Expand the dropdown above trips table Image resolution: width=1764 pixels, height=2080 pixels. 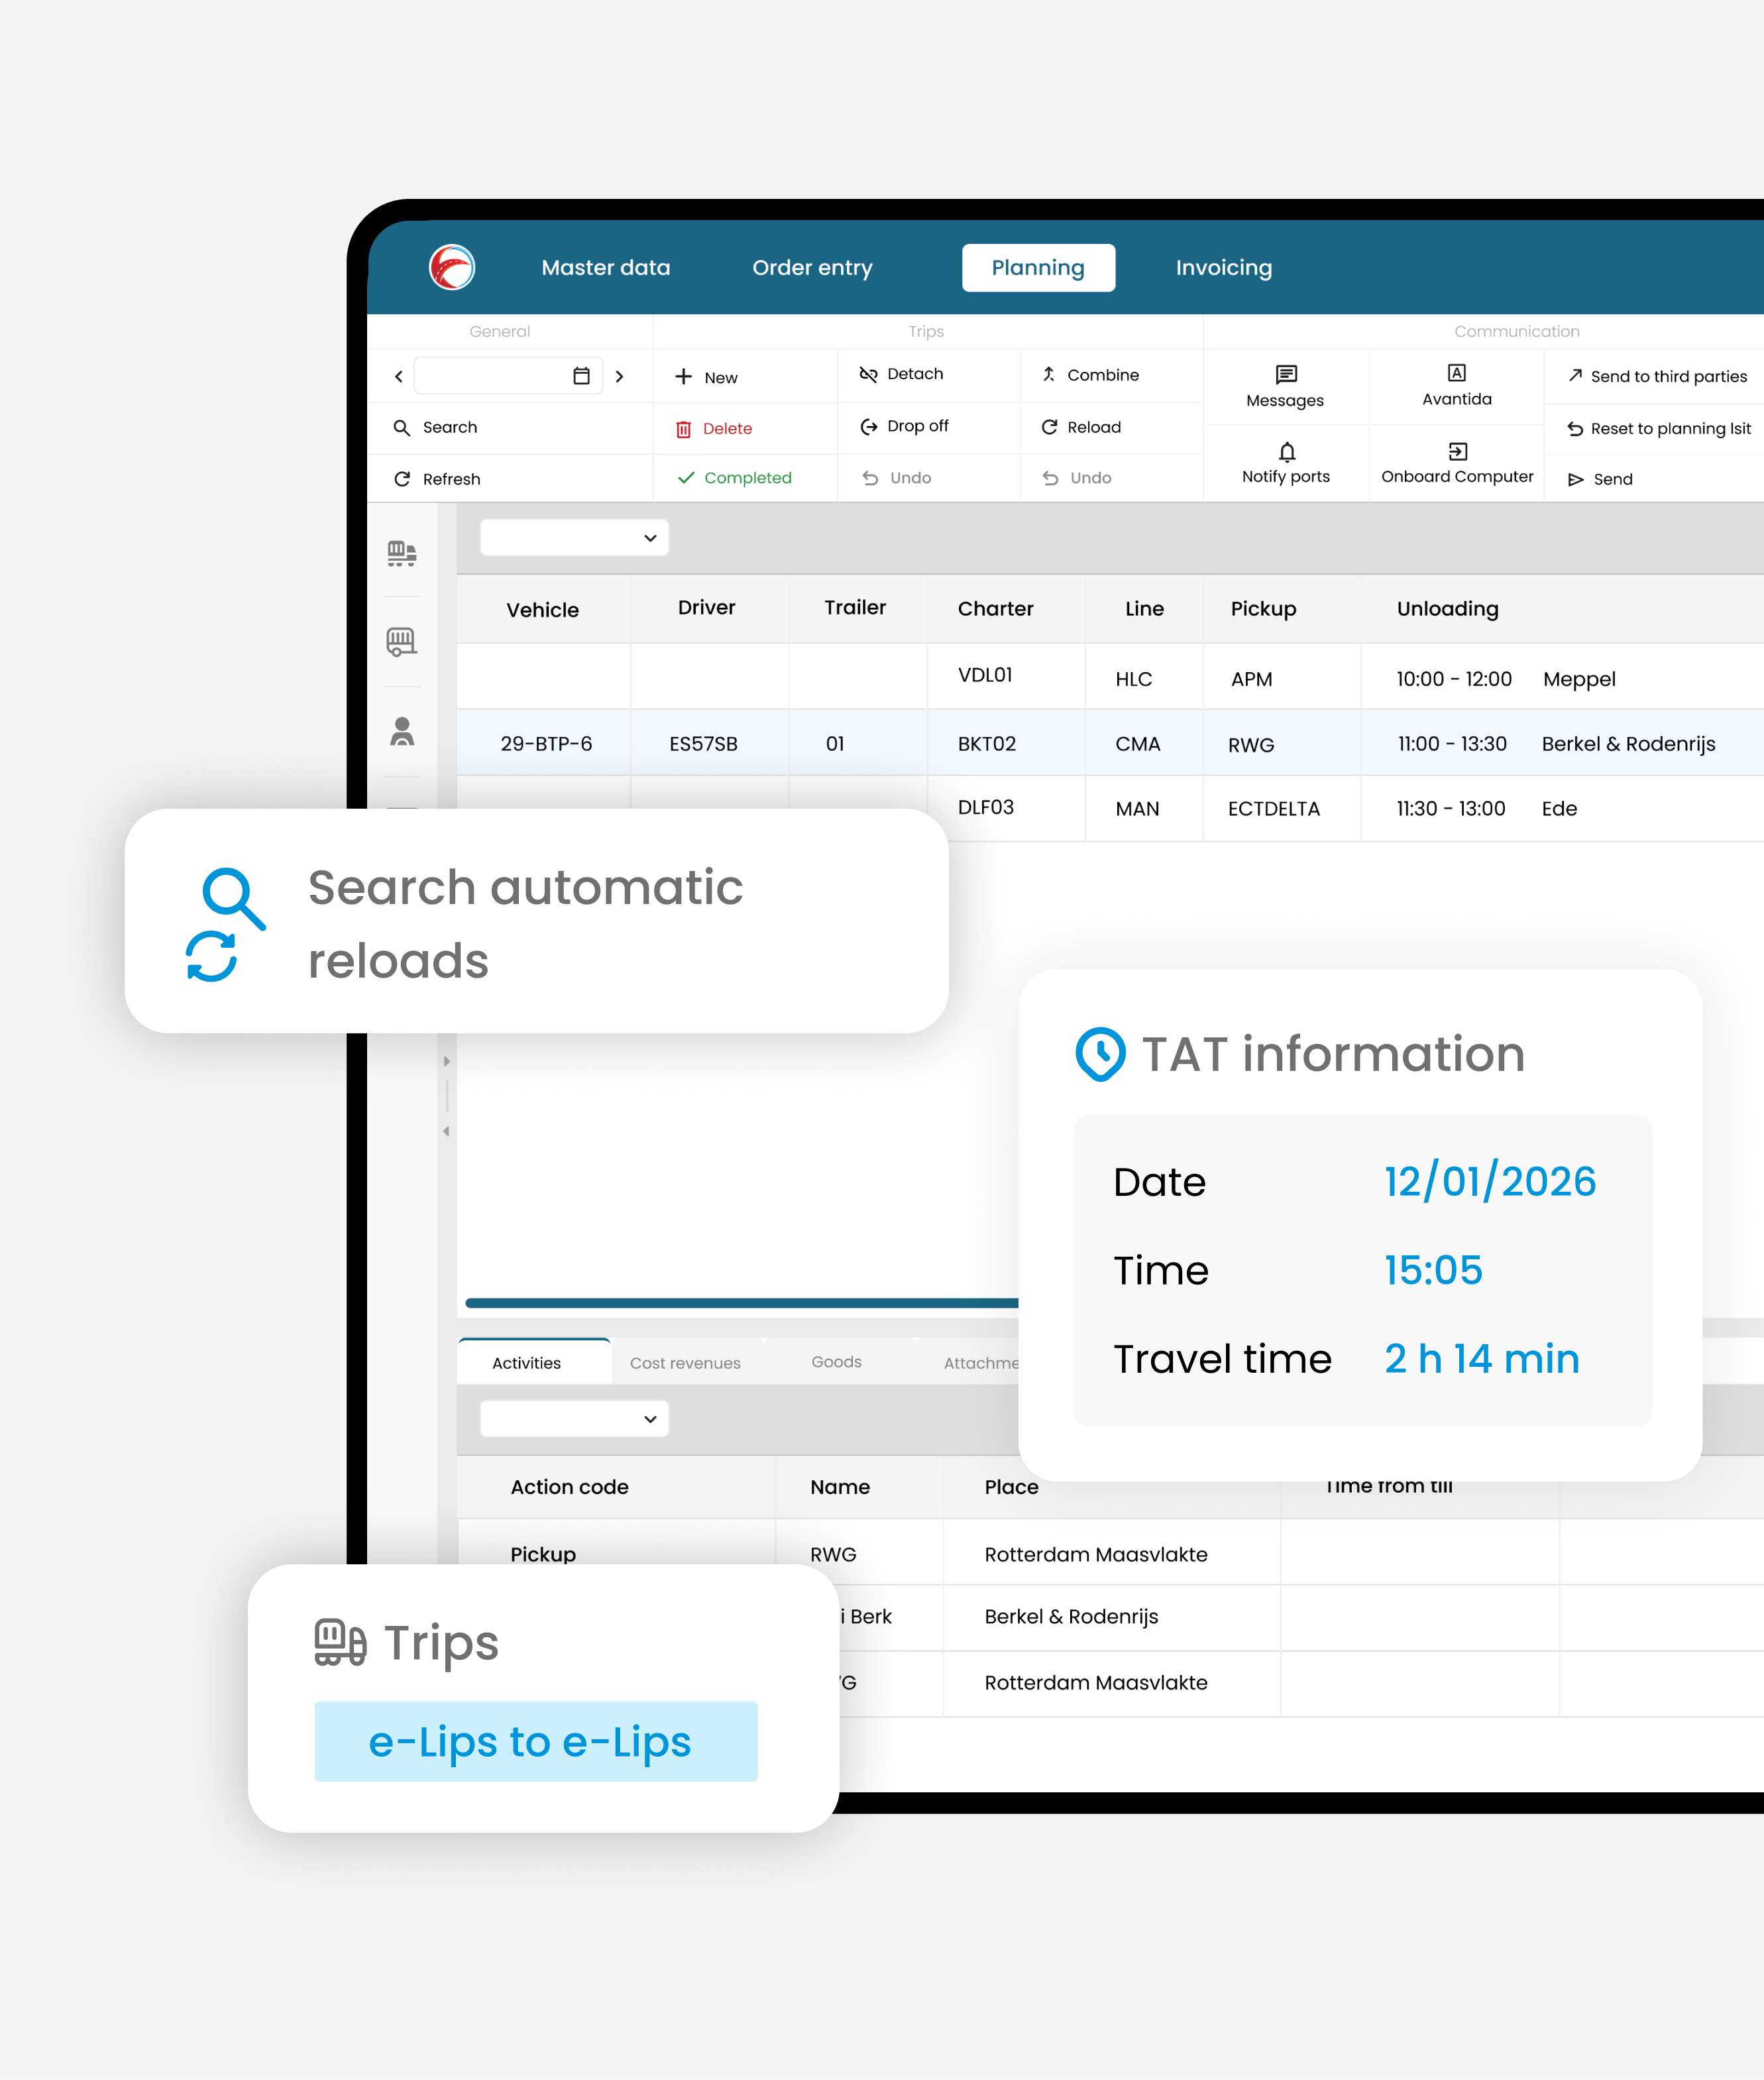[574, 538]
